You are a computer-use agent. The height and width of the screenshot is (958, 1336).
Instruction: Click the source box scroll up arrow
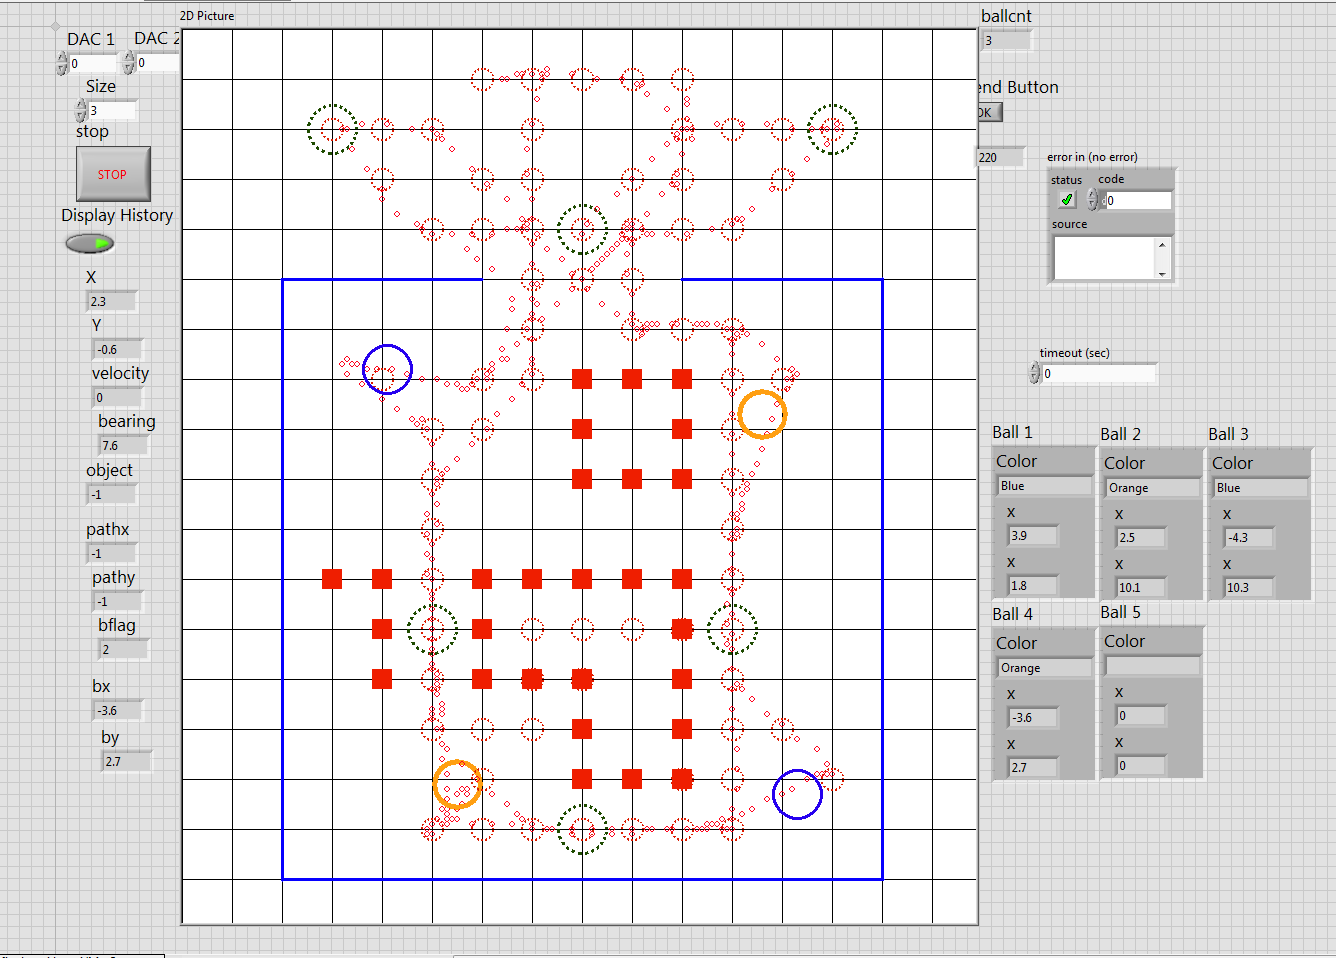point(1162,244)
